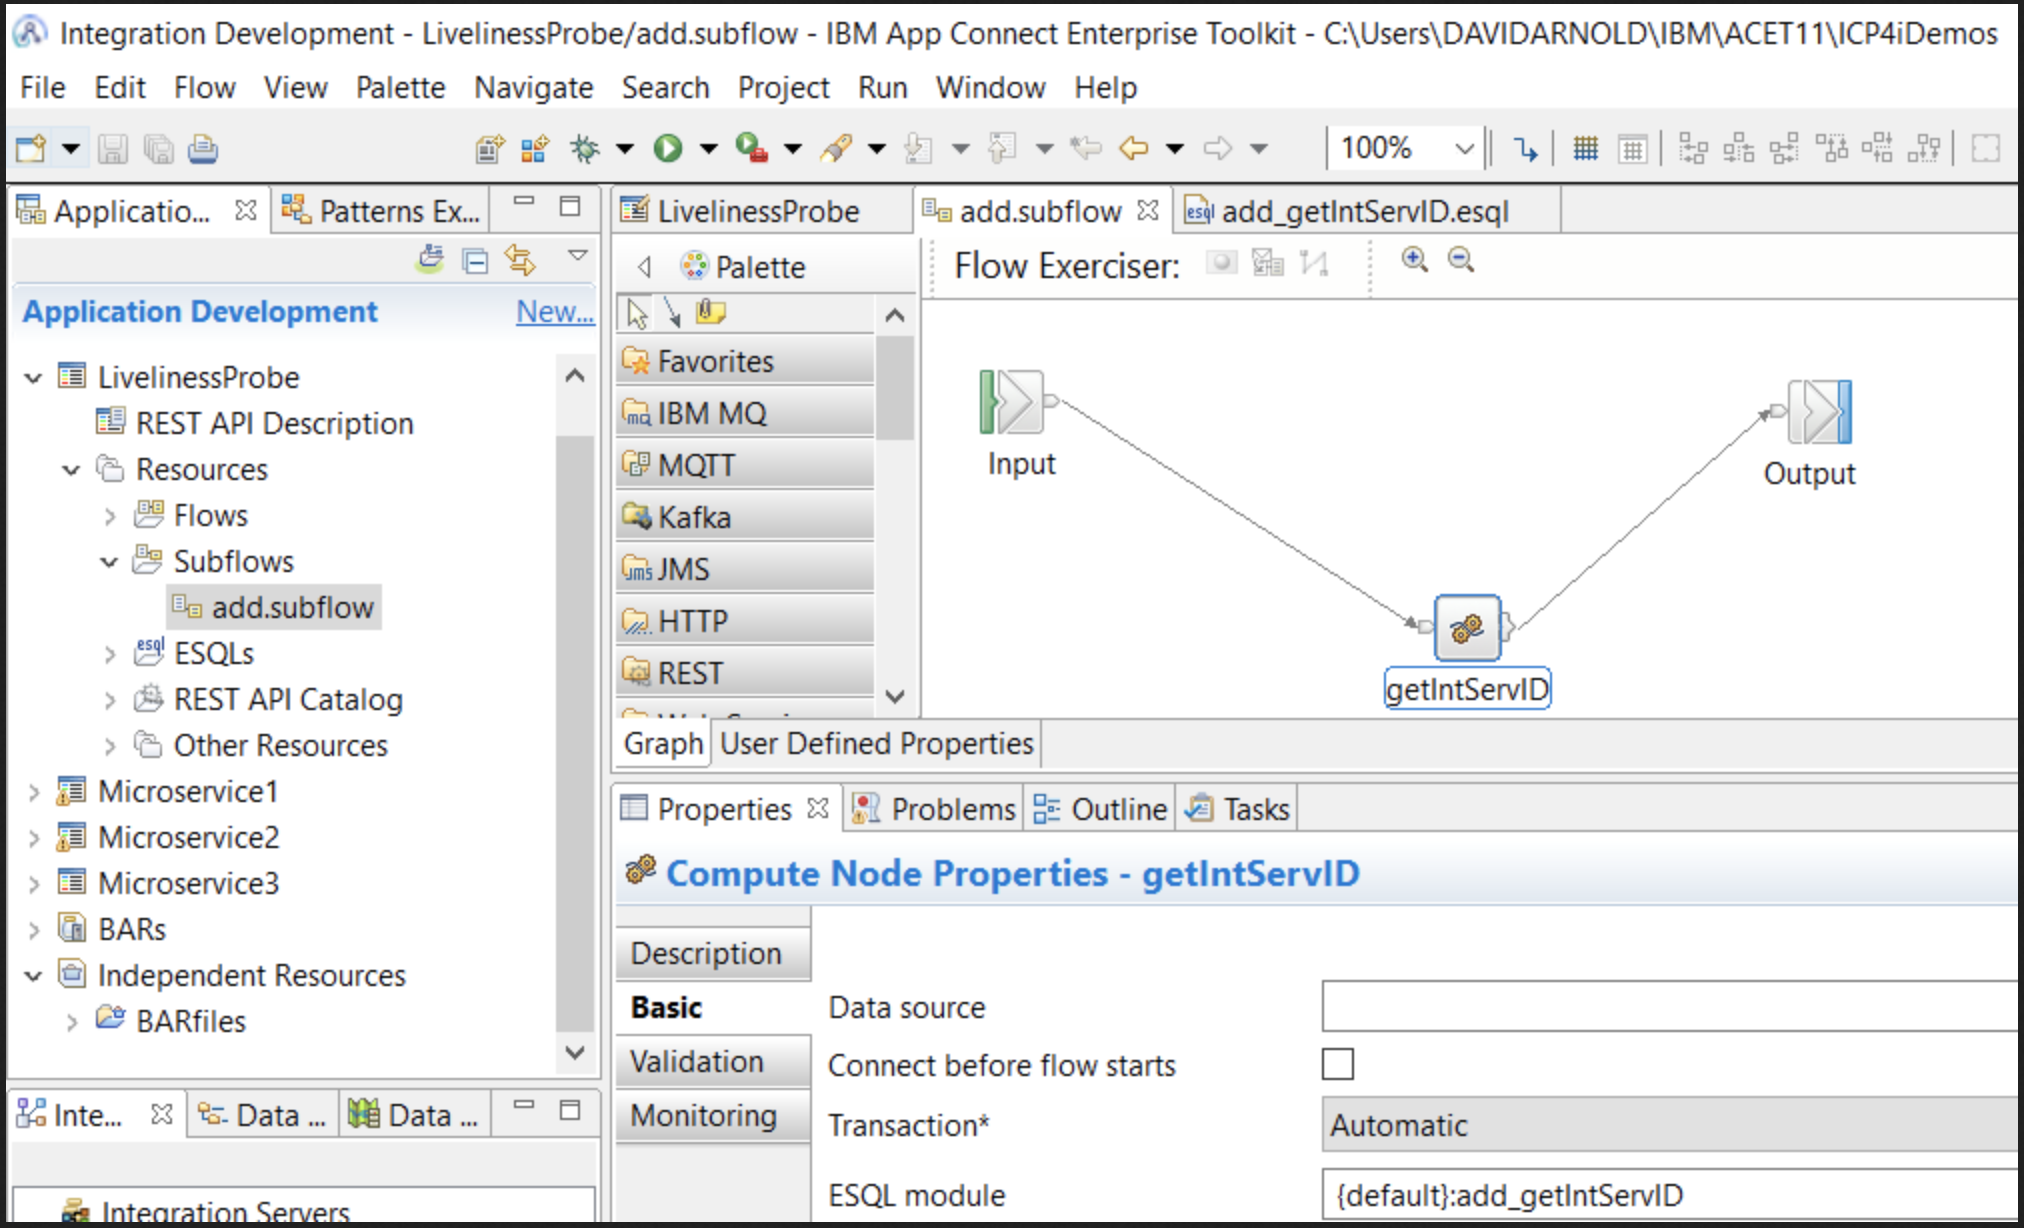The width and height of the screenshot is (2024, 1228).
Task: Click the green Run toolbar icon
Action: pos(667,149)
